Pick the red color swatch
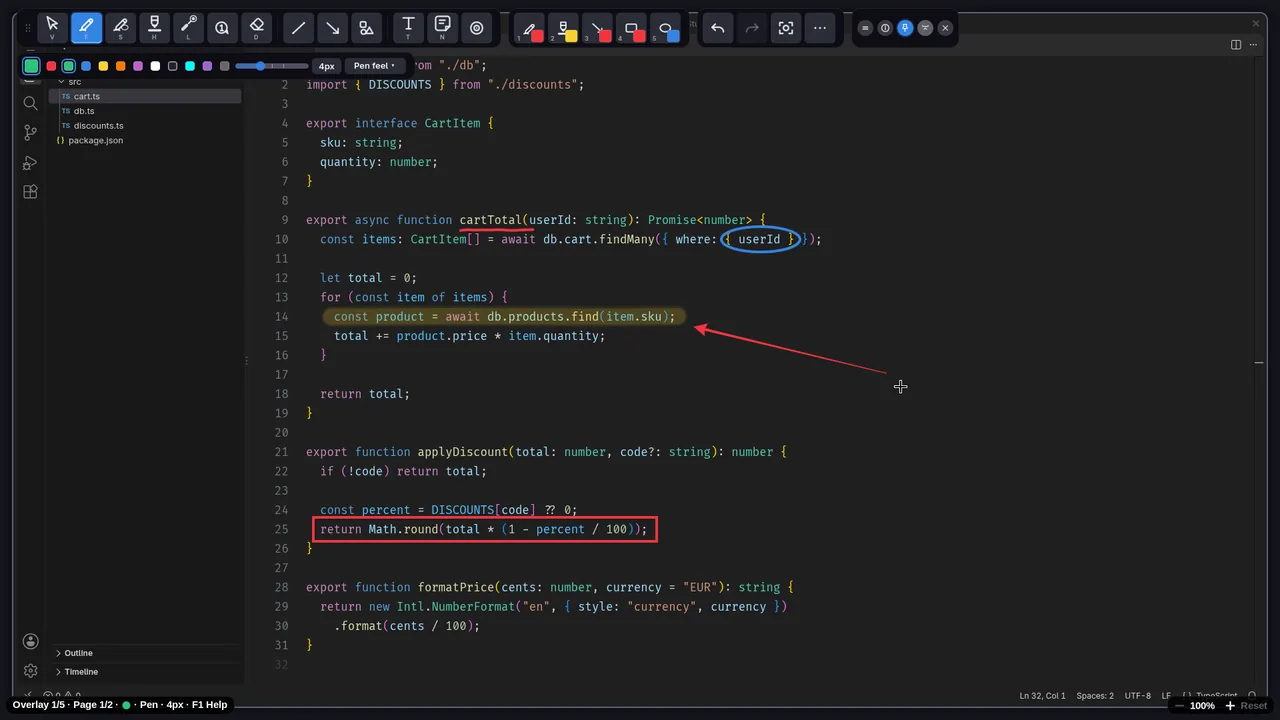 [x=51, y=66]
